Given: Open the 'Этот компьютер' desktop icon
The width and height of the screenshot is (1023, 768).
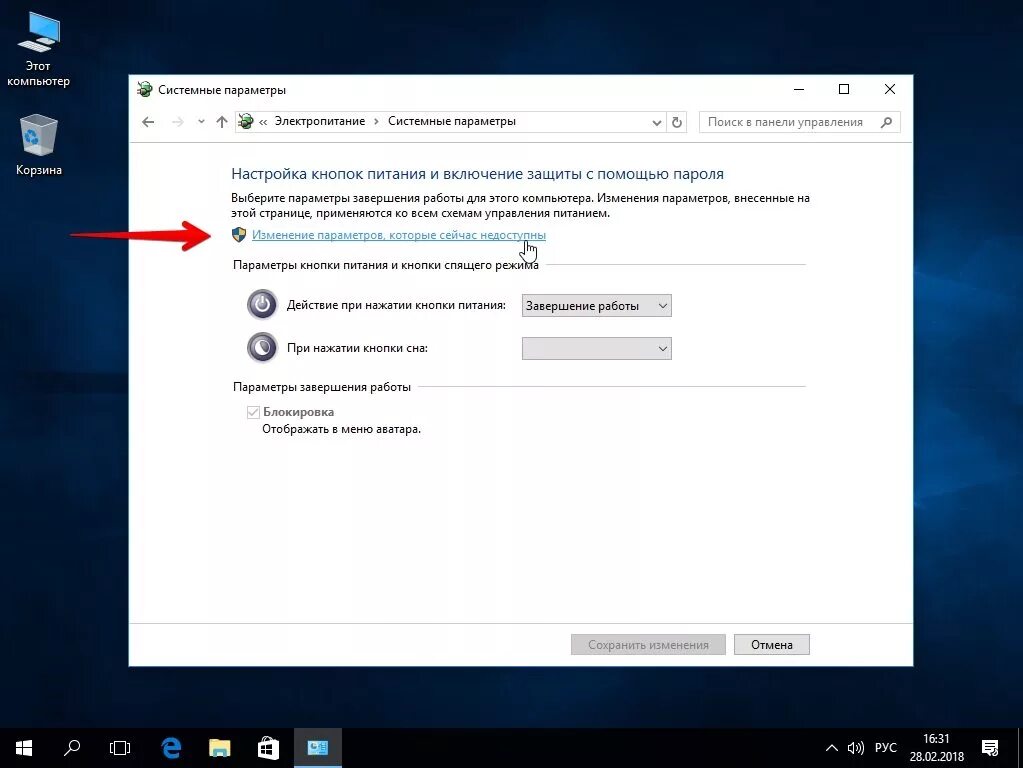Looking at the screenshot, I should (38, 50).
